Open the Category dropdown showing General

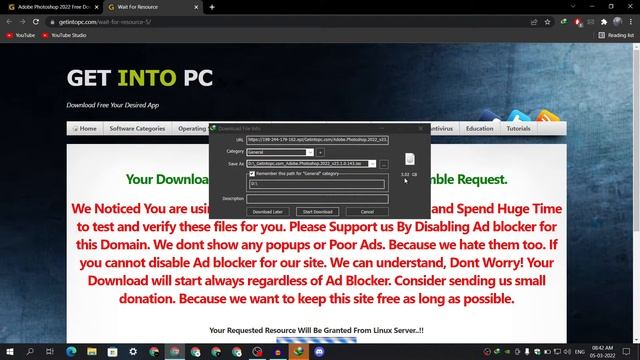point(310,152)
